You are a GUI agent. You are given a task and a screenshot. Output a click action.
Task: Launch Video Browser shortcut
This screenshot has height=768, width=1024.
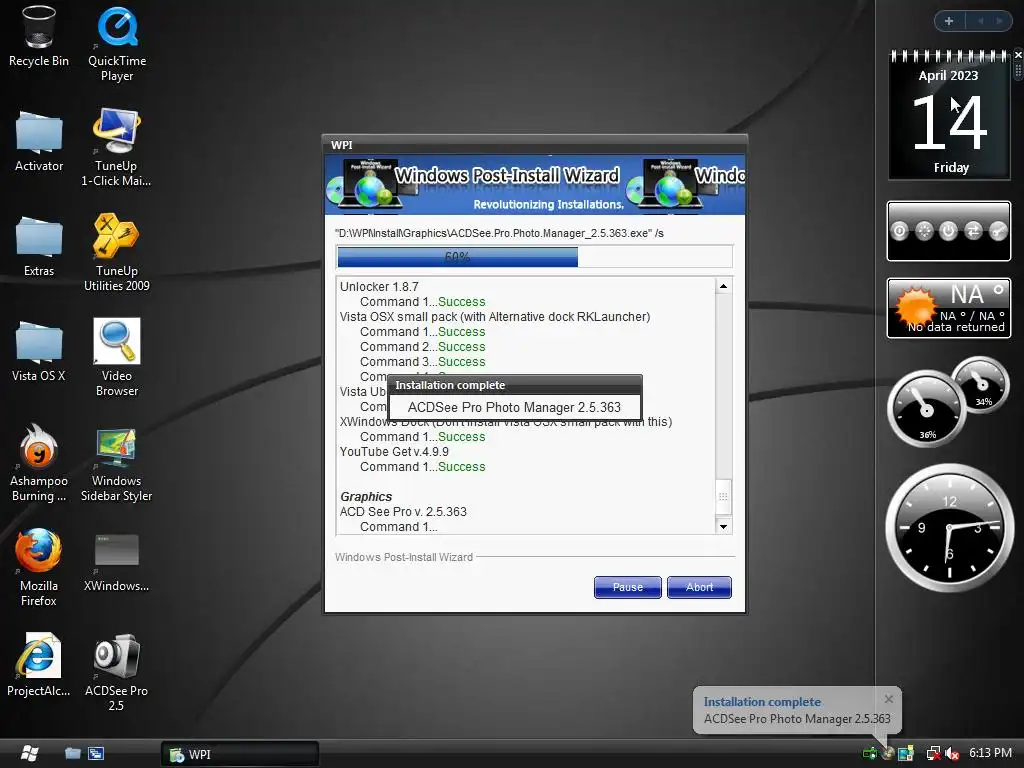pos(116,357)
